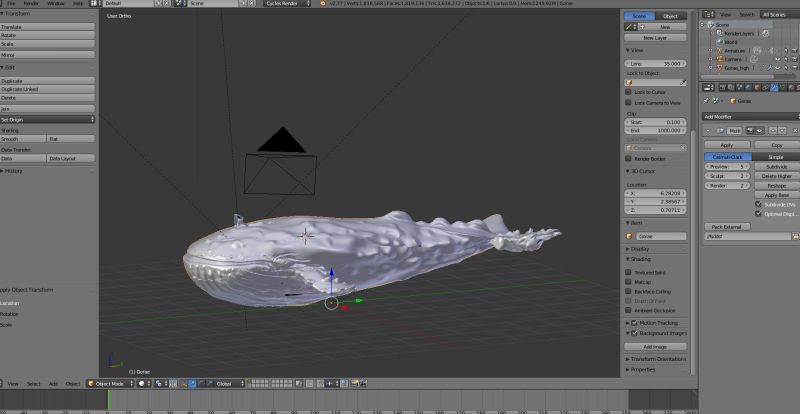The image size is (800, 414).
Task: Click Apply on the Multires modifier
Action: coord(727,145)
